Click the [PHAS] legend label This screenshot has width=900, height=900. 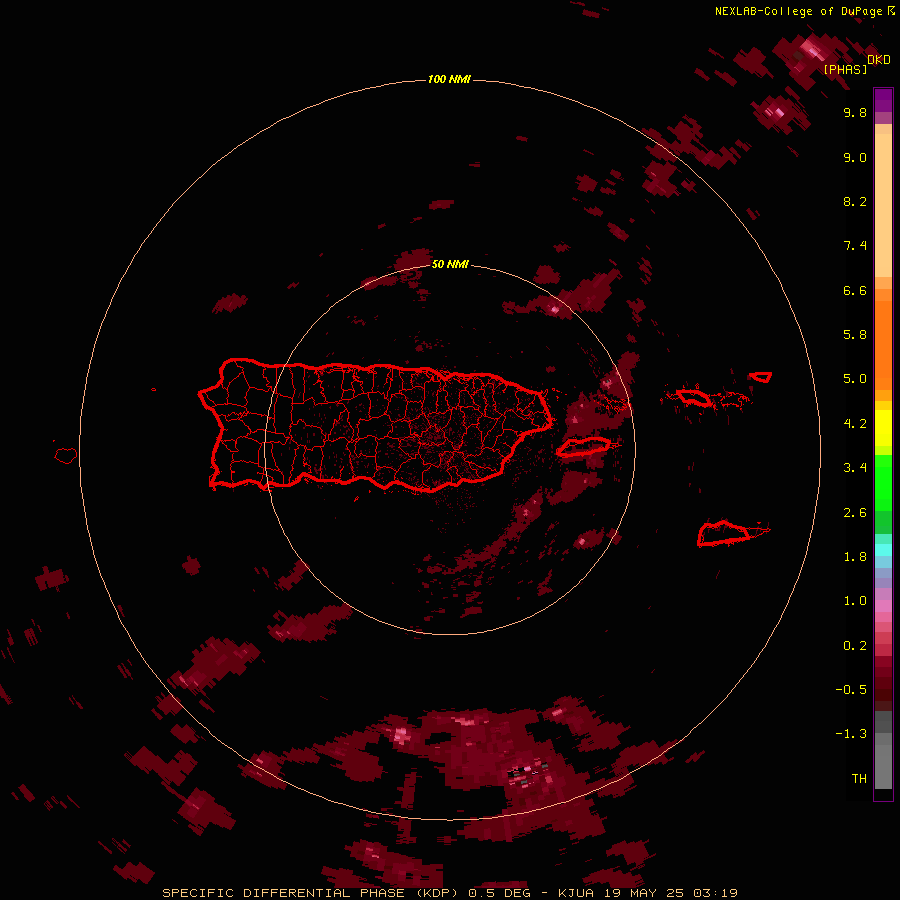click(x=845, y=69)
